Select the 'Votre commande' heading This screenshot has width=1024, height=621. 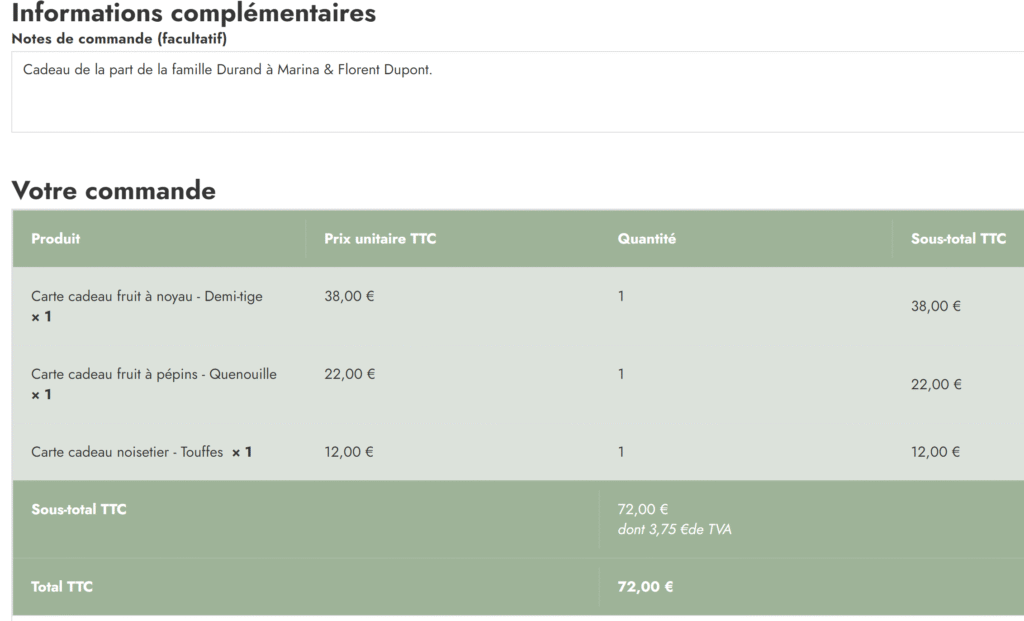click(114, 191)
